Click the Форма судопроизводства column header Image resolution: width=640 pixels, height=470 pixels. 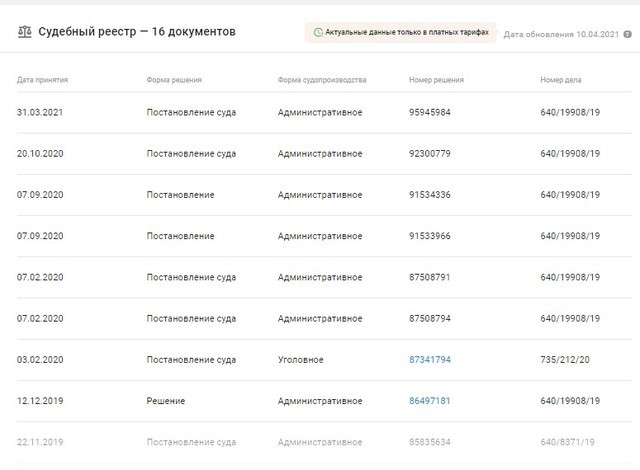point(322,78)
